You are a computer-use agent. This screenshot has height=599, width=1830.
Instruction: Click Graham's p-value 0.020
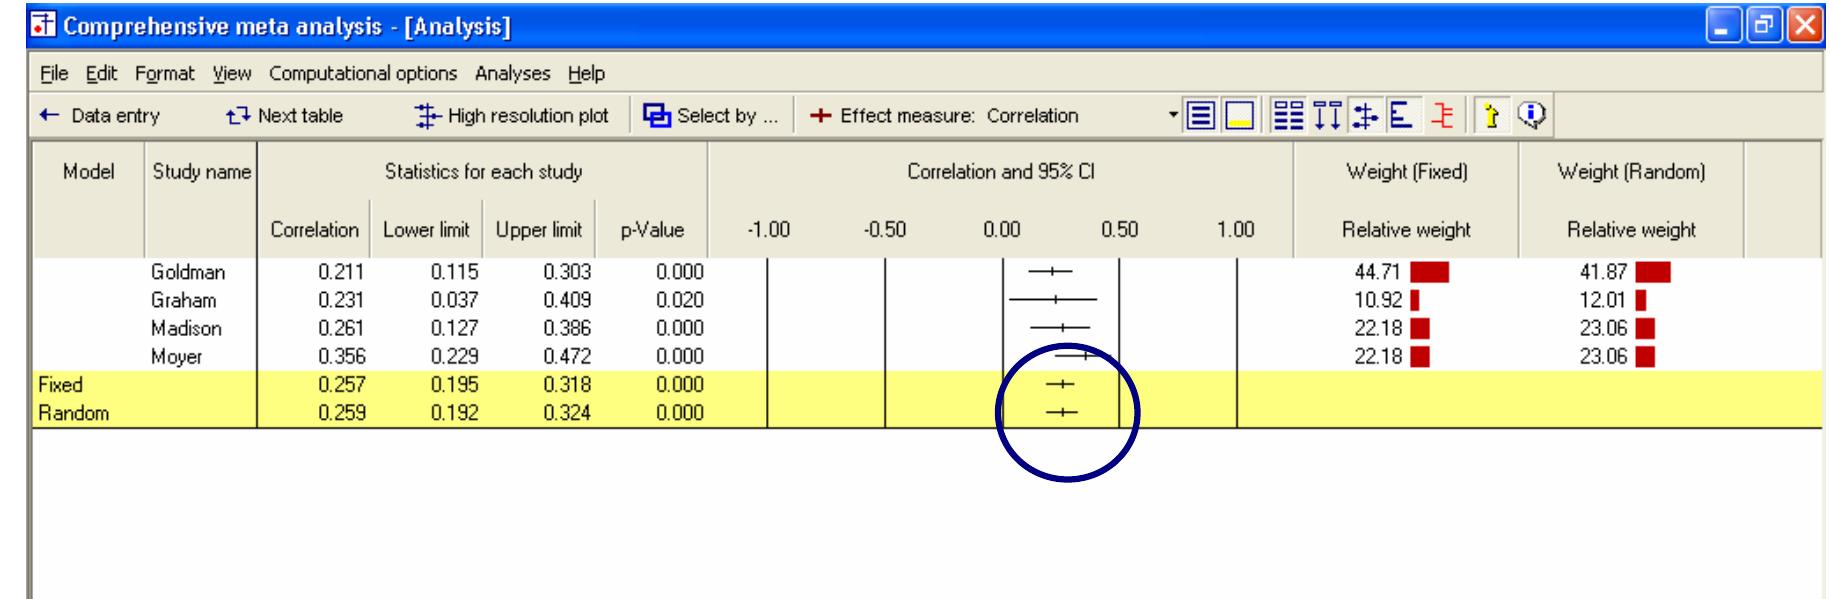click(x=679, y=300)
